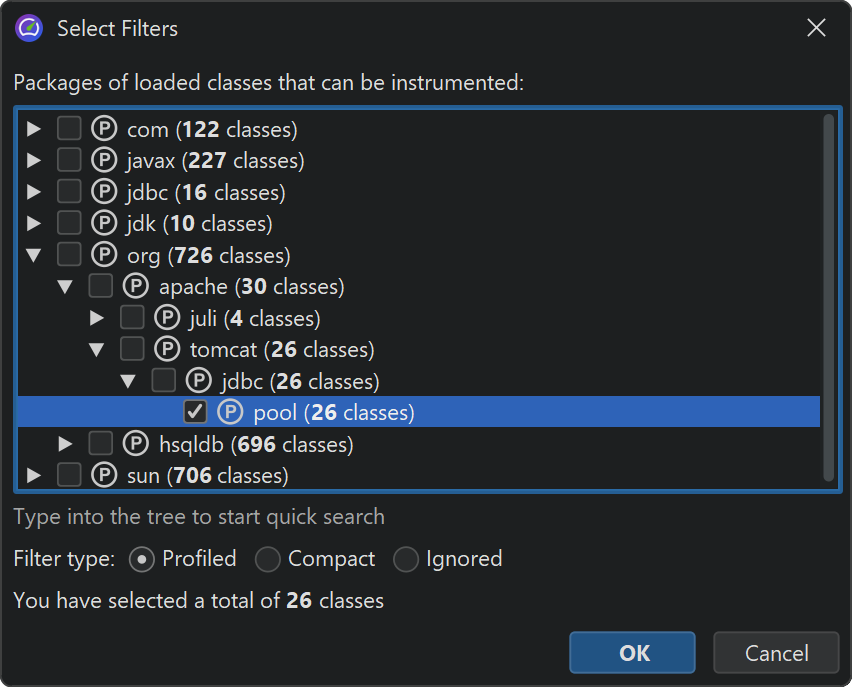Click the package icon beside com

click(x=104, y=129)
